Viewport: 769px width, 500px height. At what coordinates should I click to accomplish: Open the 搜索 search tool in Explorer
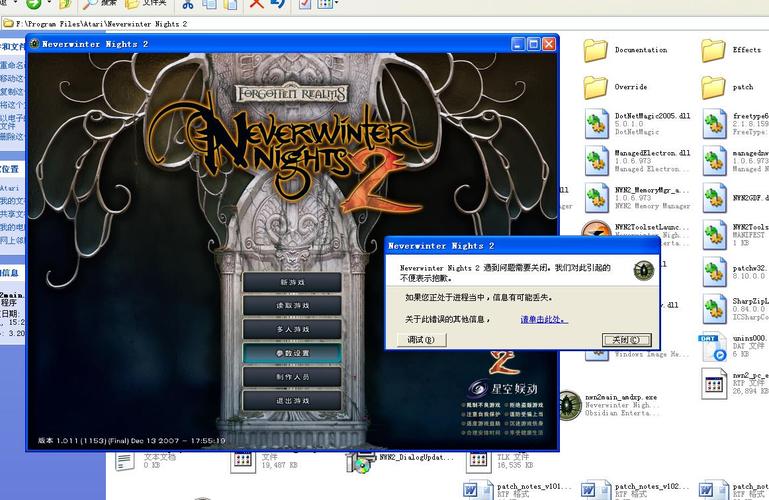(x=99, y=4)
